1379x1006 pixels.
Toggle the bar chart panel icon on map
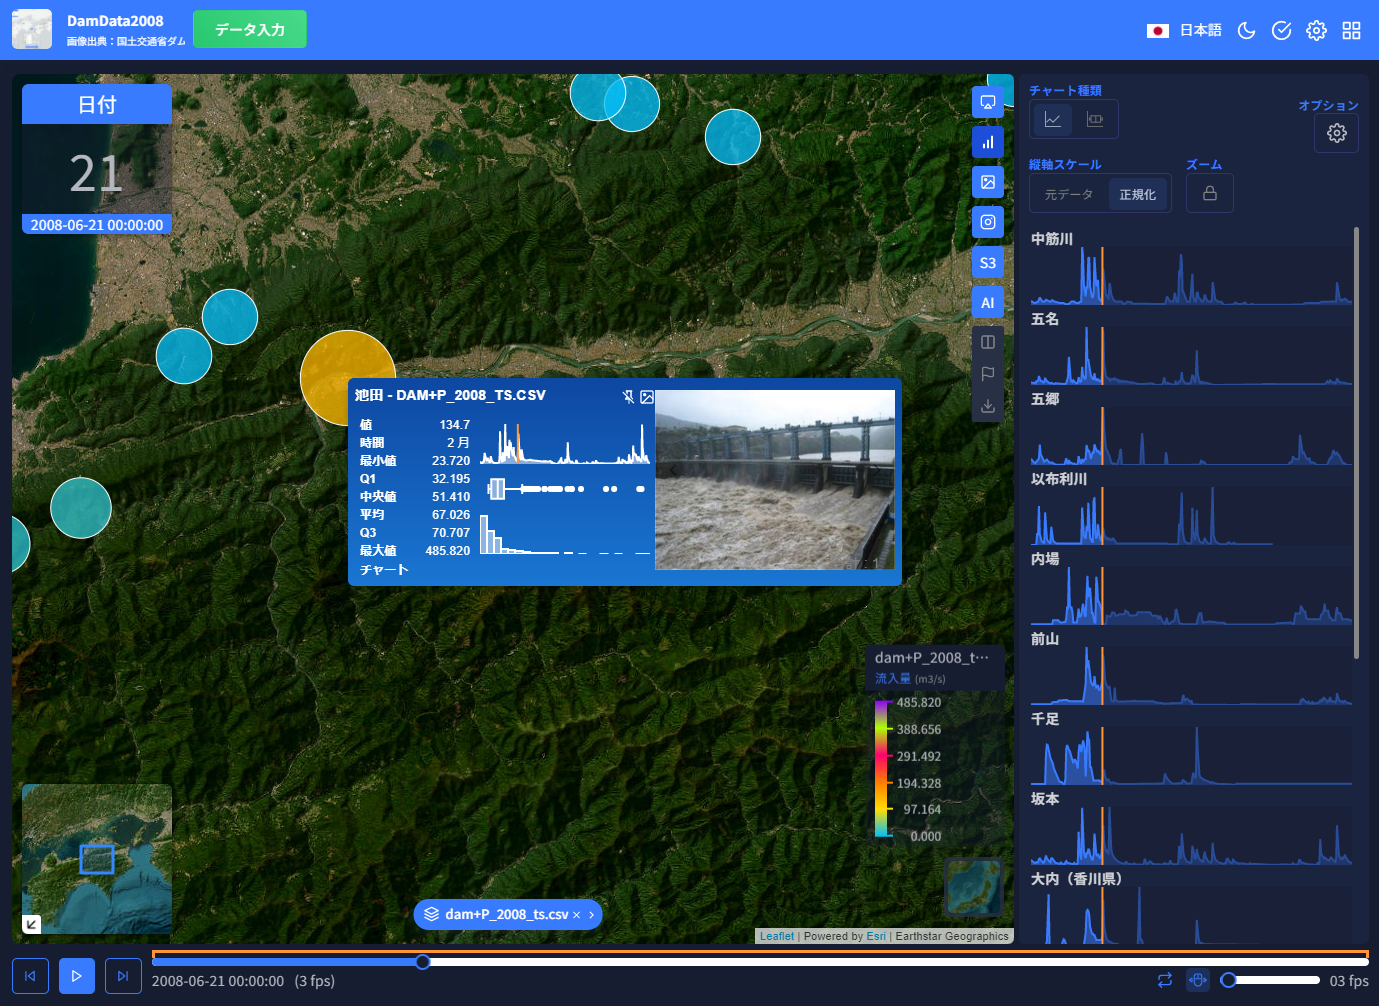(x=988, y=142)
